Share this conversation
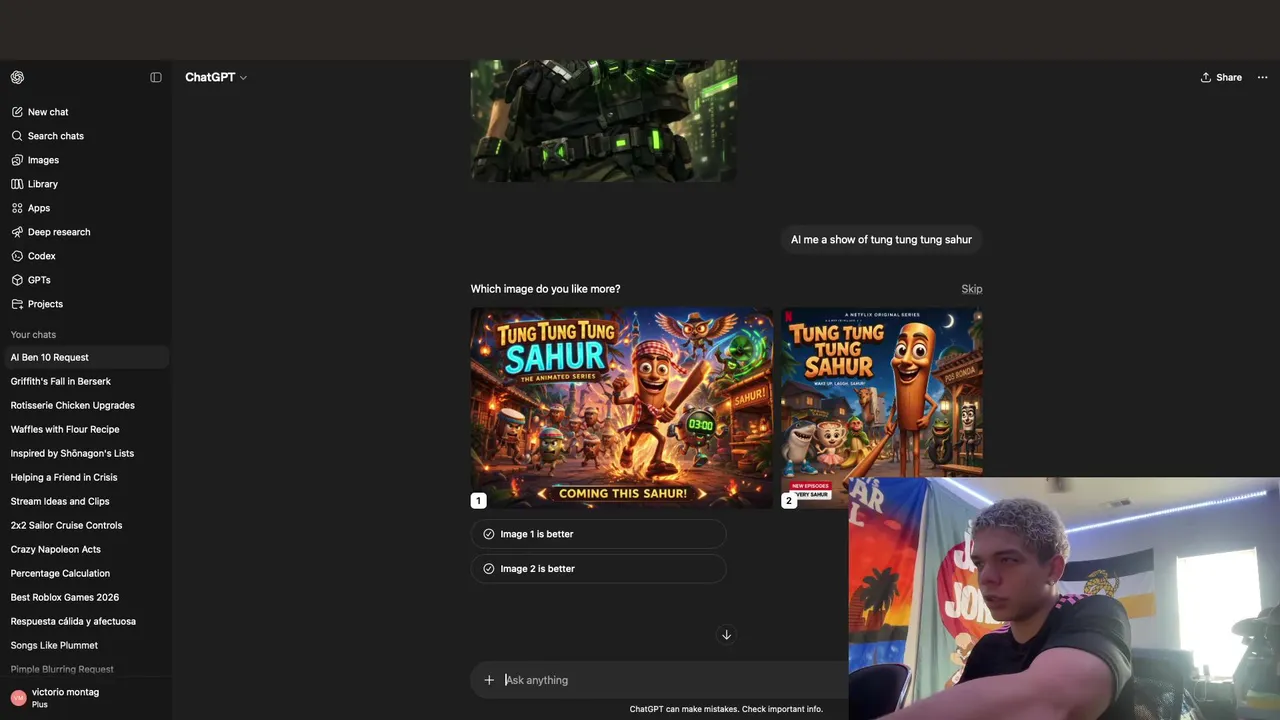The height and width of the screenshot is (720, 1280). [1221, 77]
